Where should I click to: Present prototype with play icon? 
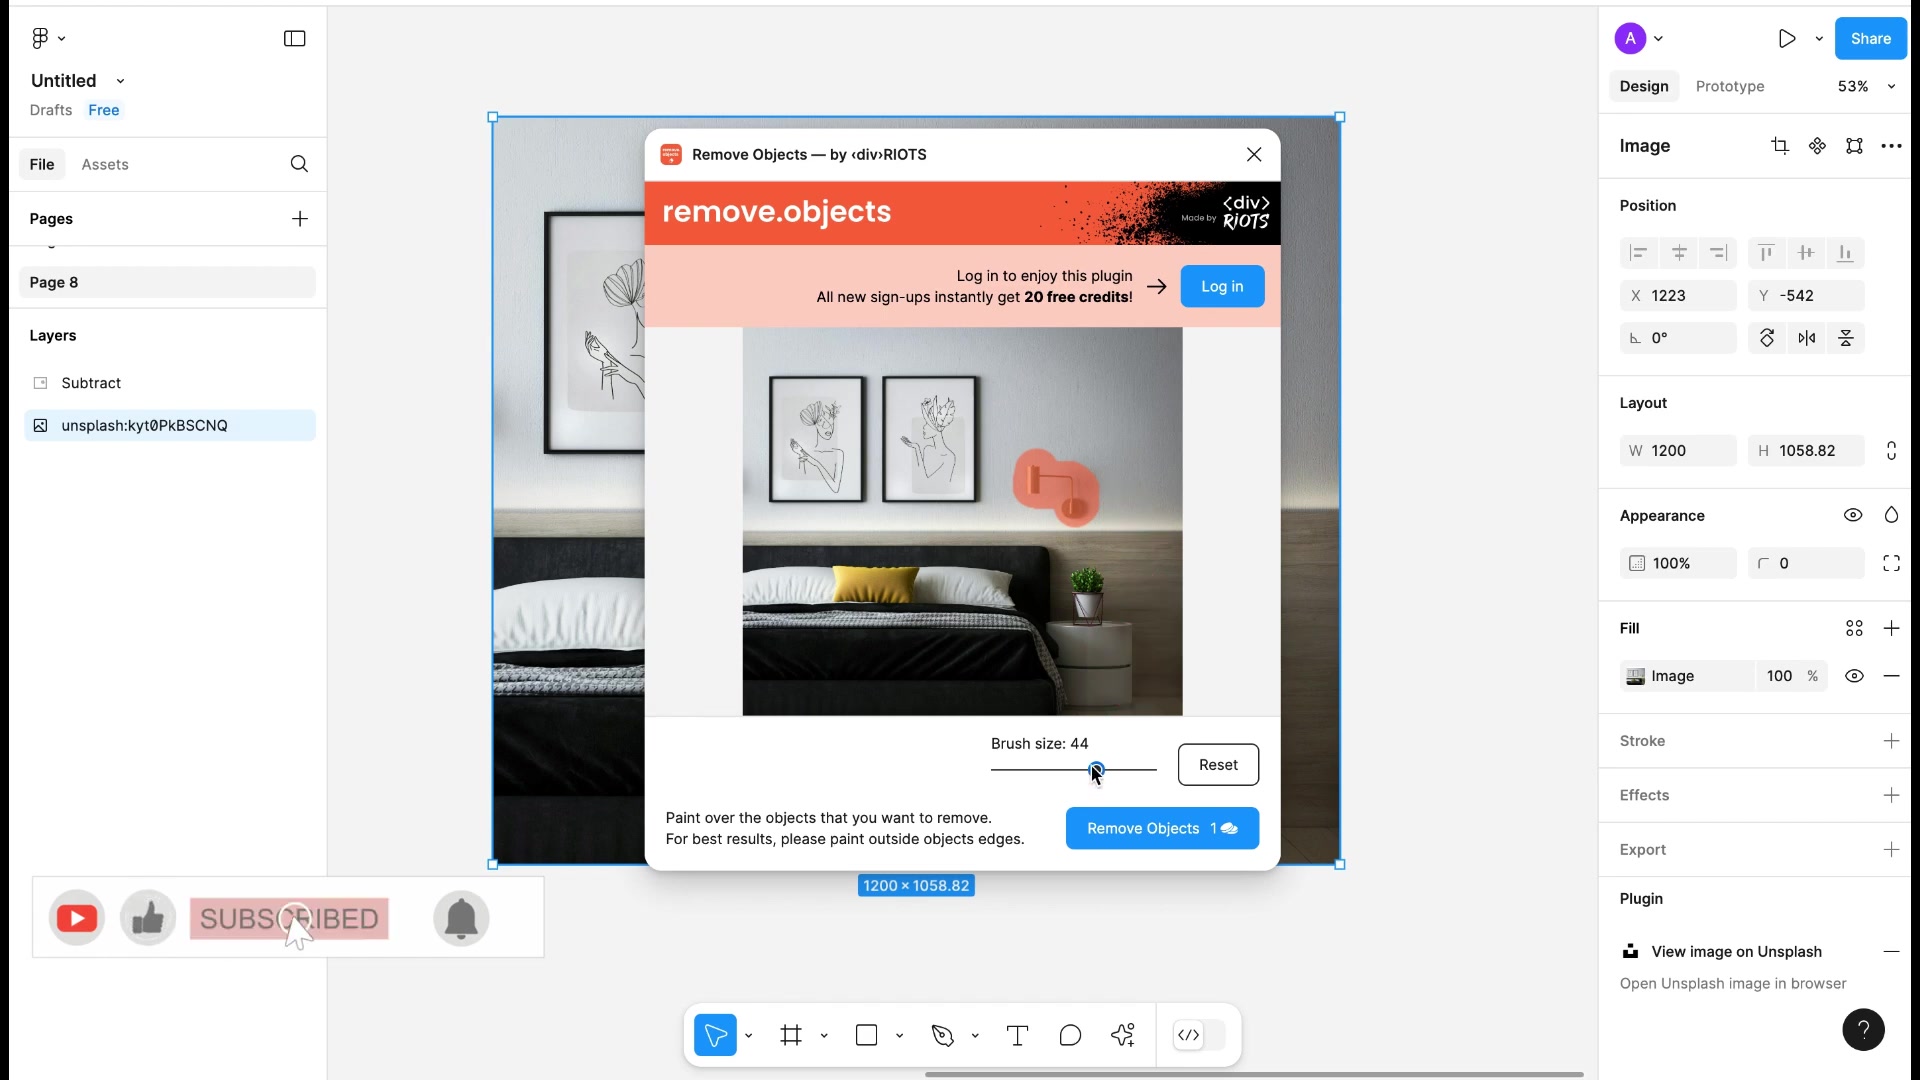pos(1787,38)
